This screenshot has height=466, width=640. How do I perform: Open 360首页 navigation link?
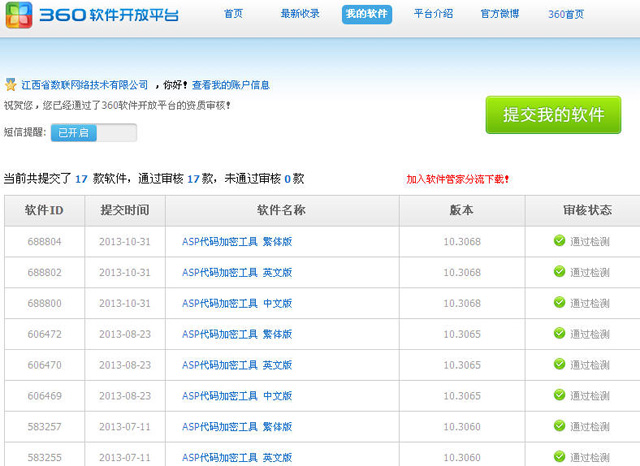pos(566,14)
